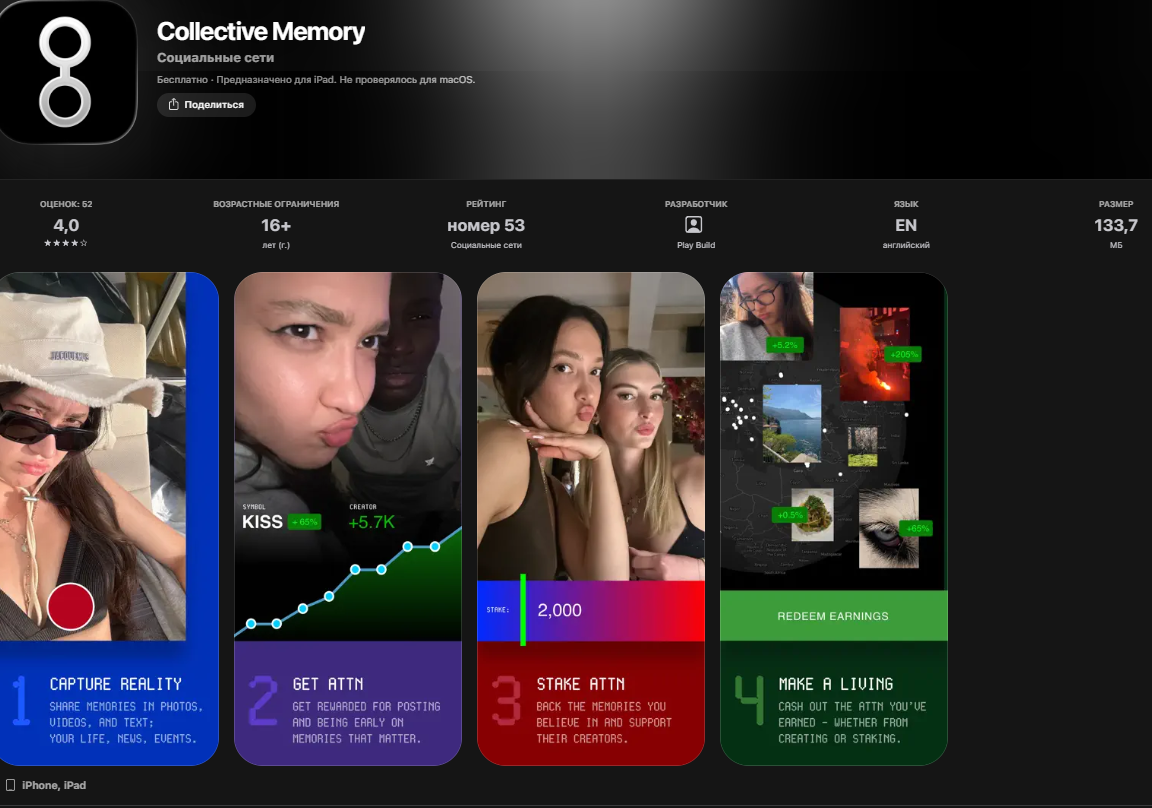The image size is (1152, 808).
Task: Click the Redeem Earnings green button
Action: (x=834, y=616)
